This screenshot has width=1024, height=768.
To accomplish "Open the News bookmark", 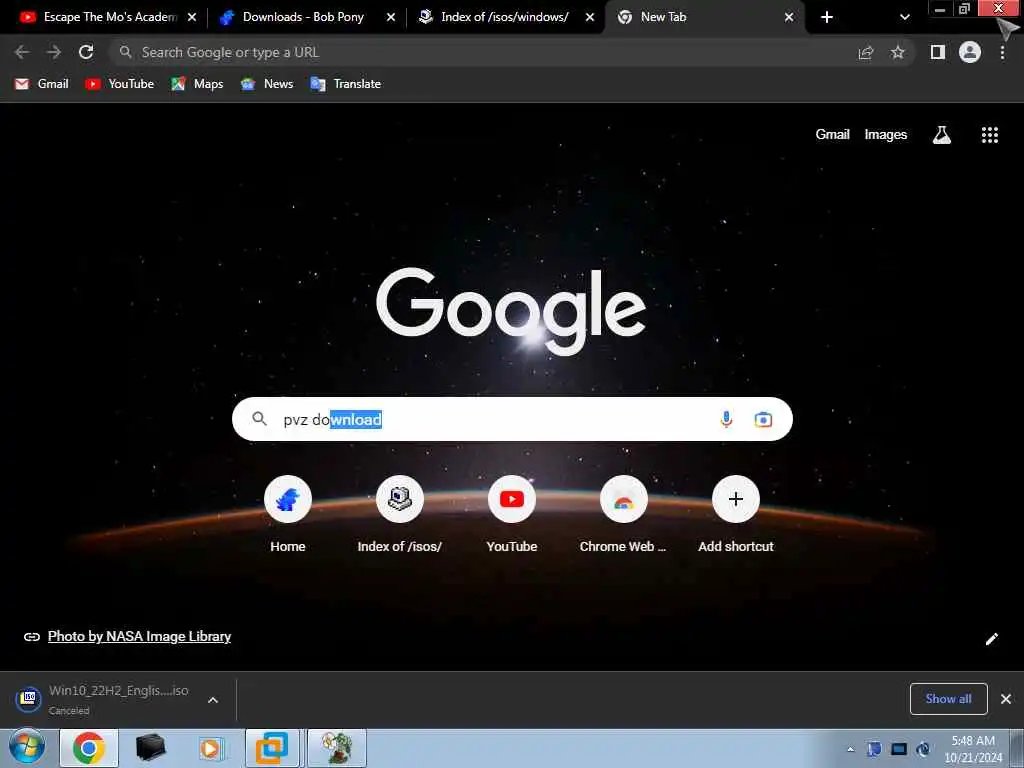I will pyautogui.click(x=267, y=84).
